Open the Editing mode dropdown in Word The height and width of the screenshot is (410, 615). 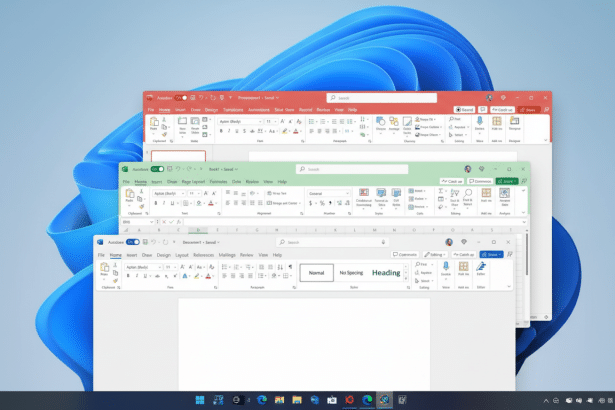coord(435,255)
